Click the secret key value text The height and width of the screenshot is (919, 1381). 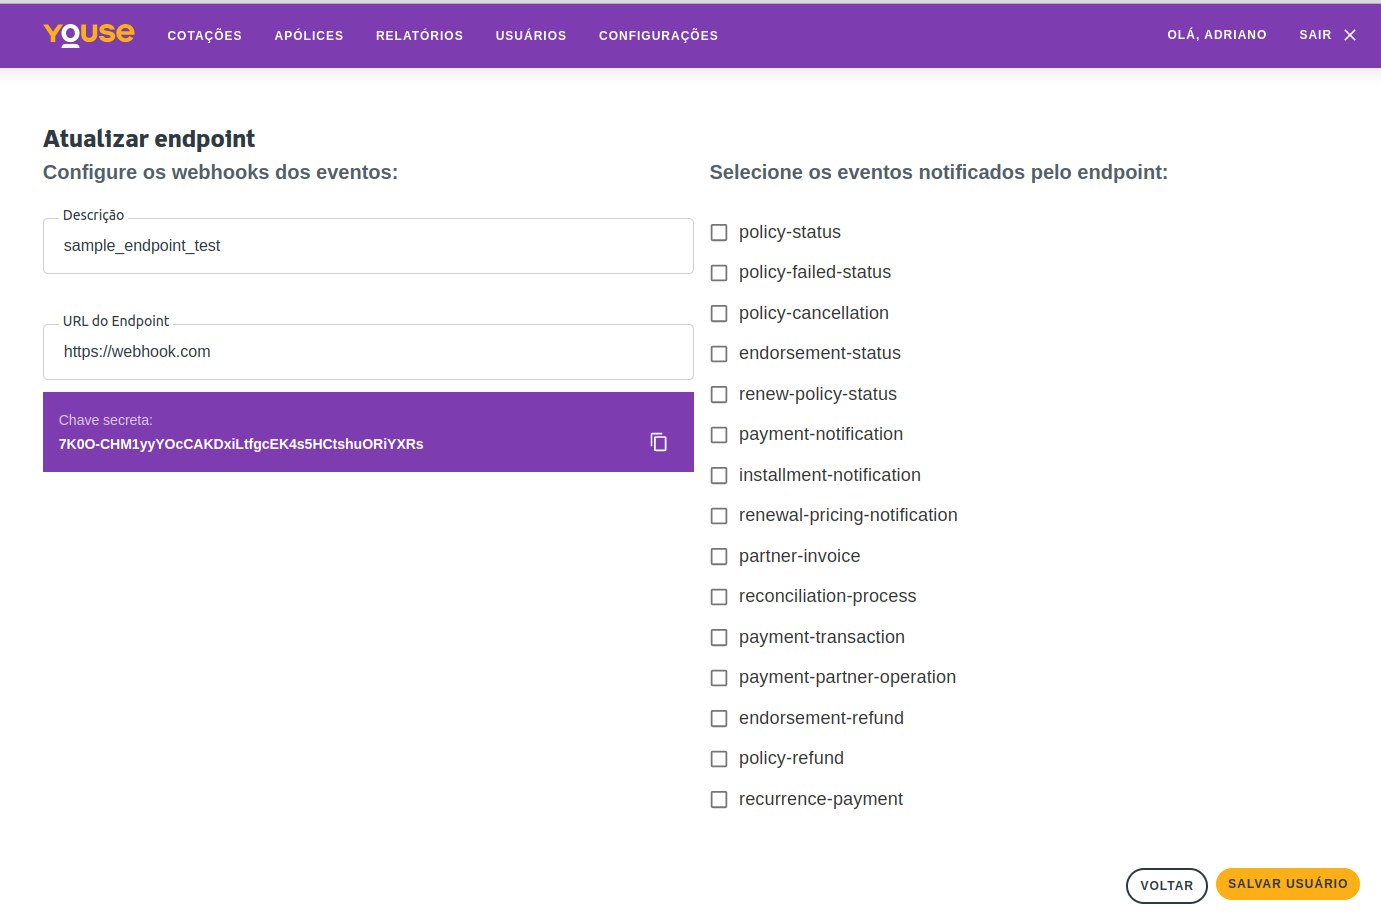(x=241, y=444)
